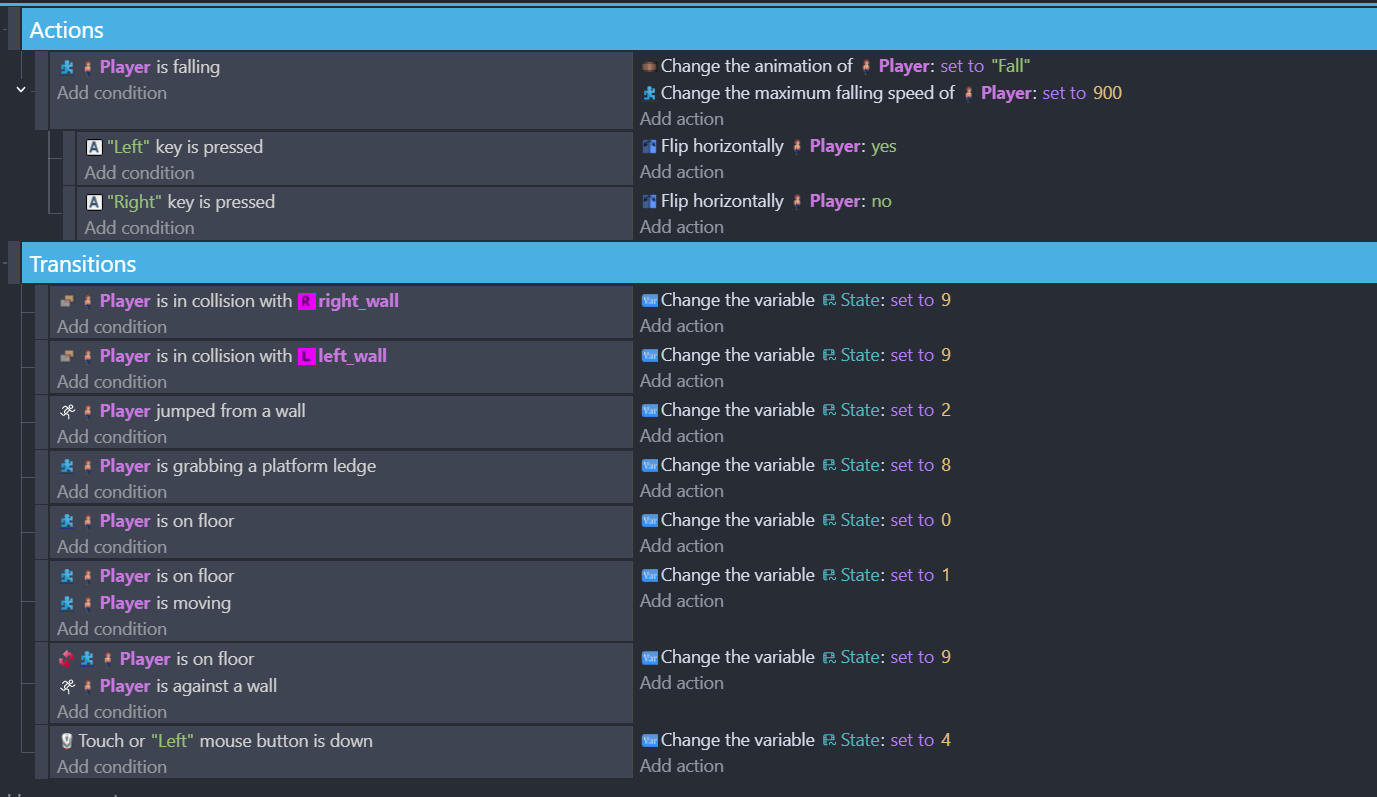Collapse the Player is falling event sub-events
Screen dimensions: 1377x797
click(x=20, y=90)
